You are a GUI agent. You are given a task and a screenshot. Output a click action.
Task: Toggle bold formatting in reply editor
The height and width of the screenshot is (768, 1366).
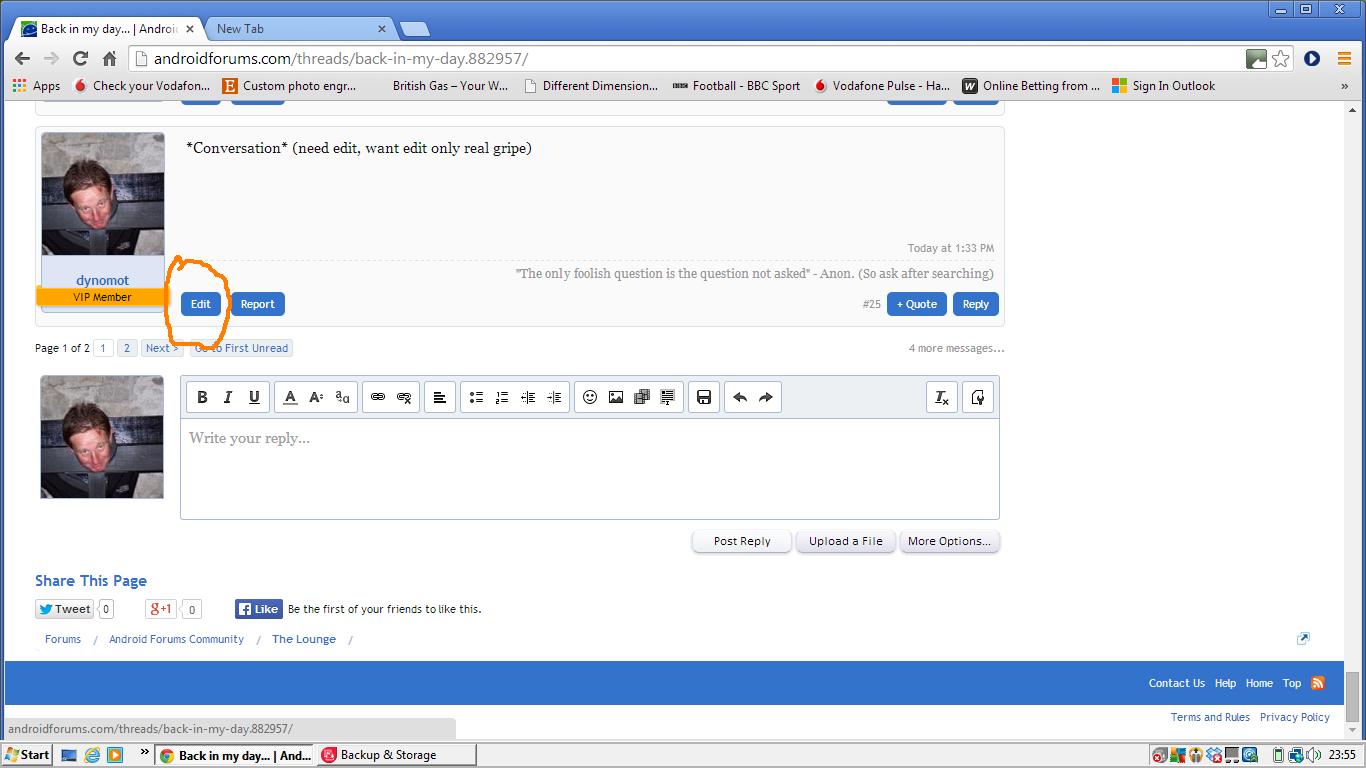[202, 397]
